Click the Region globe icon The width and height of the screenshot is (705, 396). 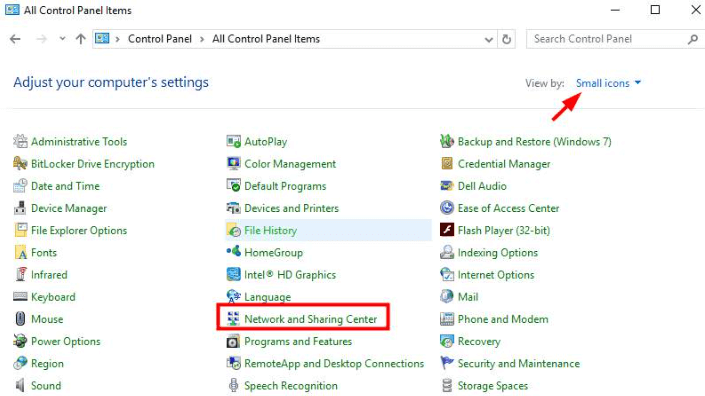pos(20,363)
